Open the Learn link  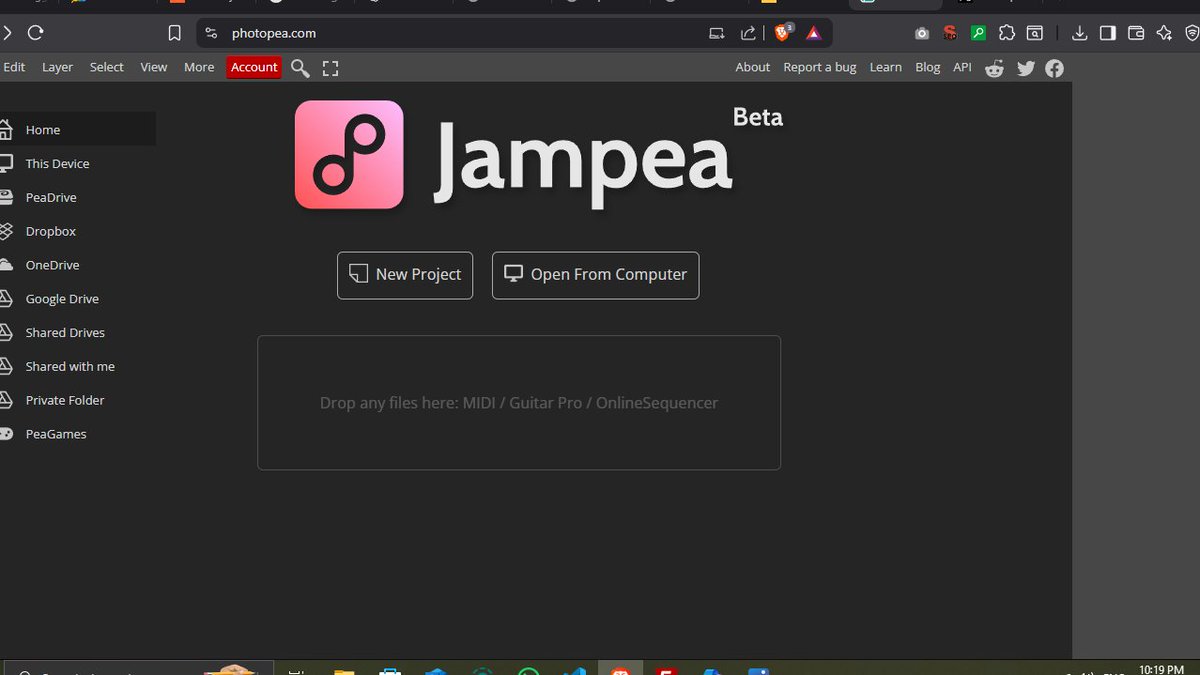[885, 67]
